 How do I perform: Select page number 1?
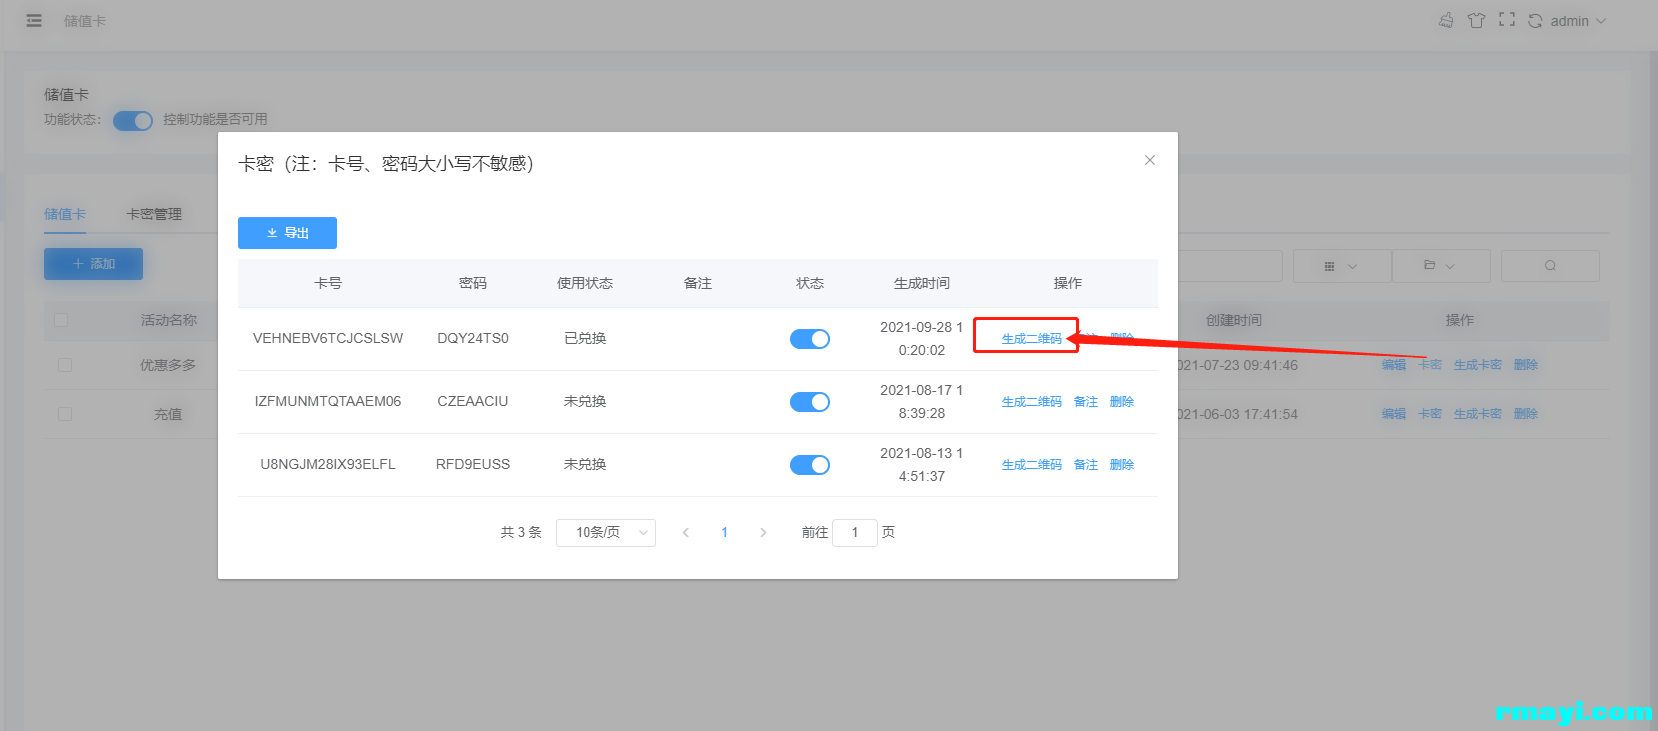pos(724,533)
